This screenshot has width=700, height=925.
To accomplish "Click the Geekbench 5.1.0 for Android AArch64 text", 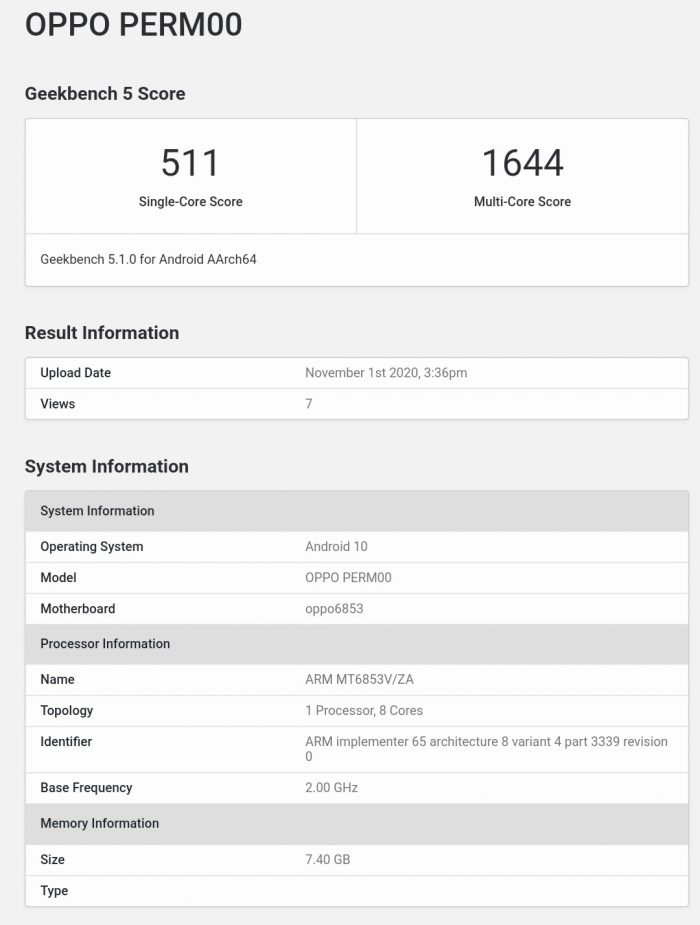I will point(148,259).
